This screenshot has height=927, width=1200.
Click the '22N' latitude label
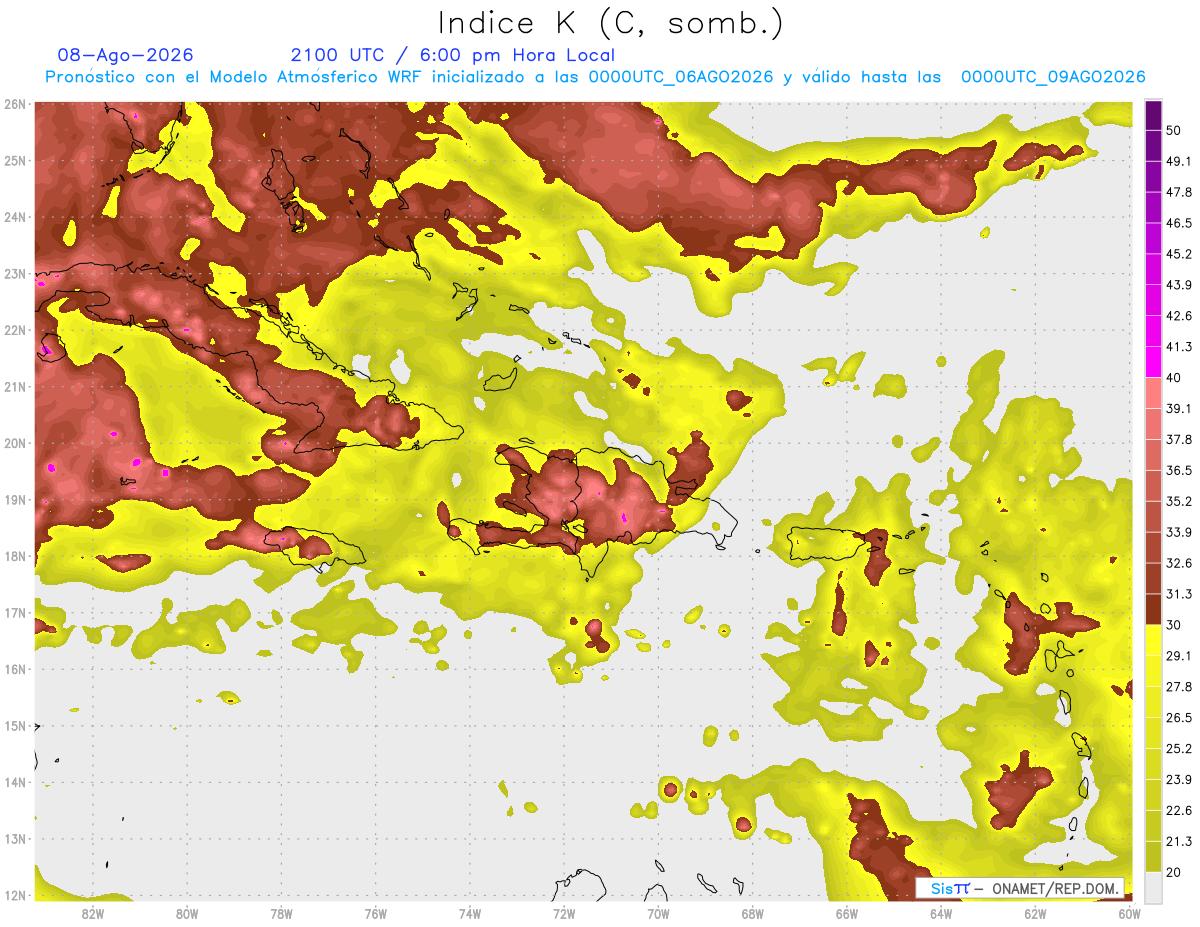tap(15, 330)
